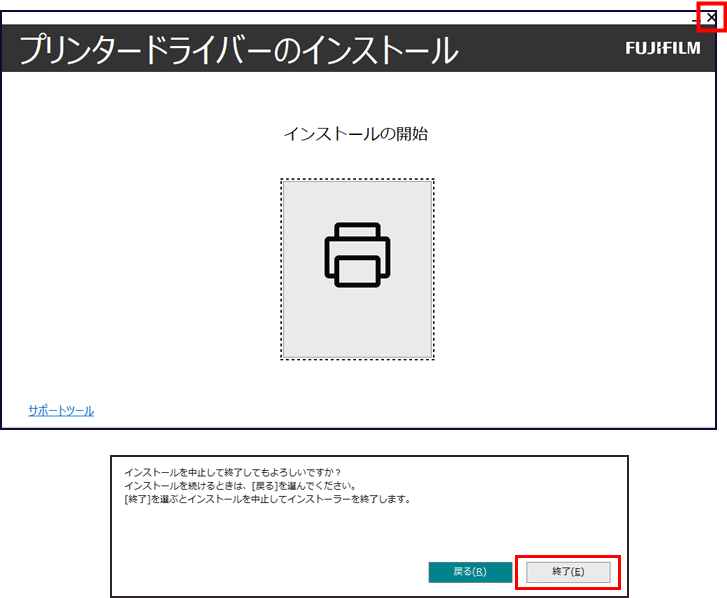Viewport: 727px width, 598px height.
Task: Click the プリンタードライバーのインストール title
Action: tap(238, 48)
